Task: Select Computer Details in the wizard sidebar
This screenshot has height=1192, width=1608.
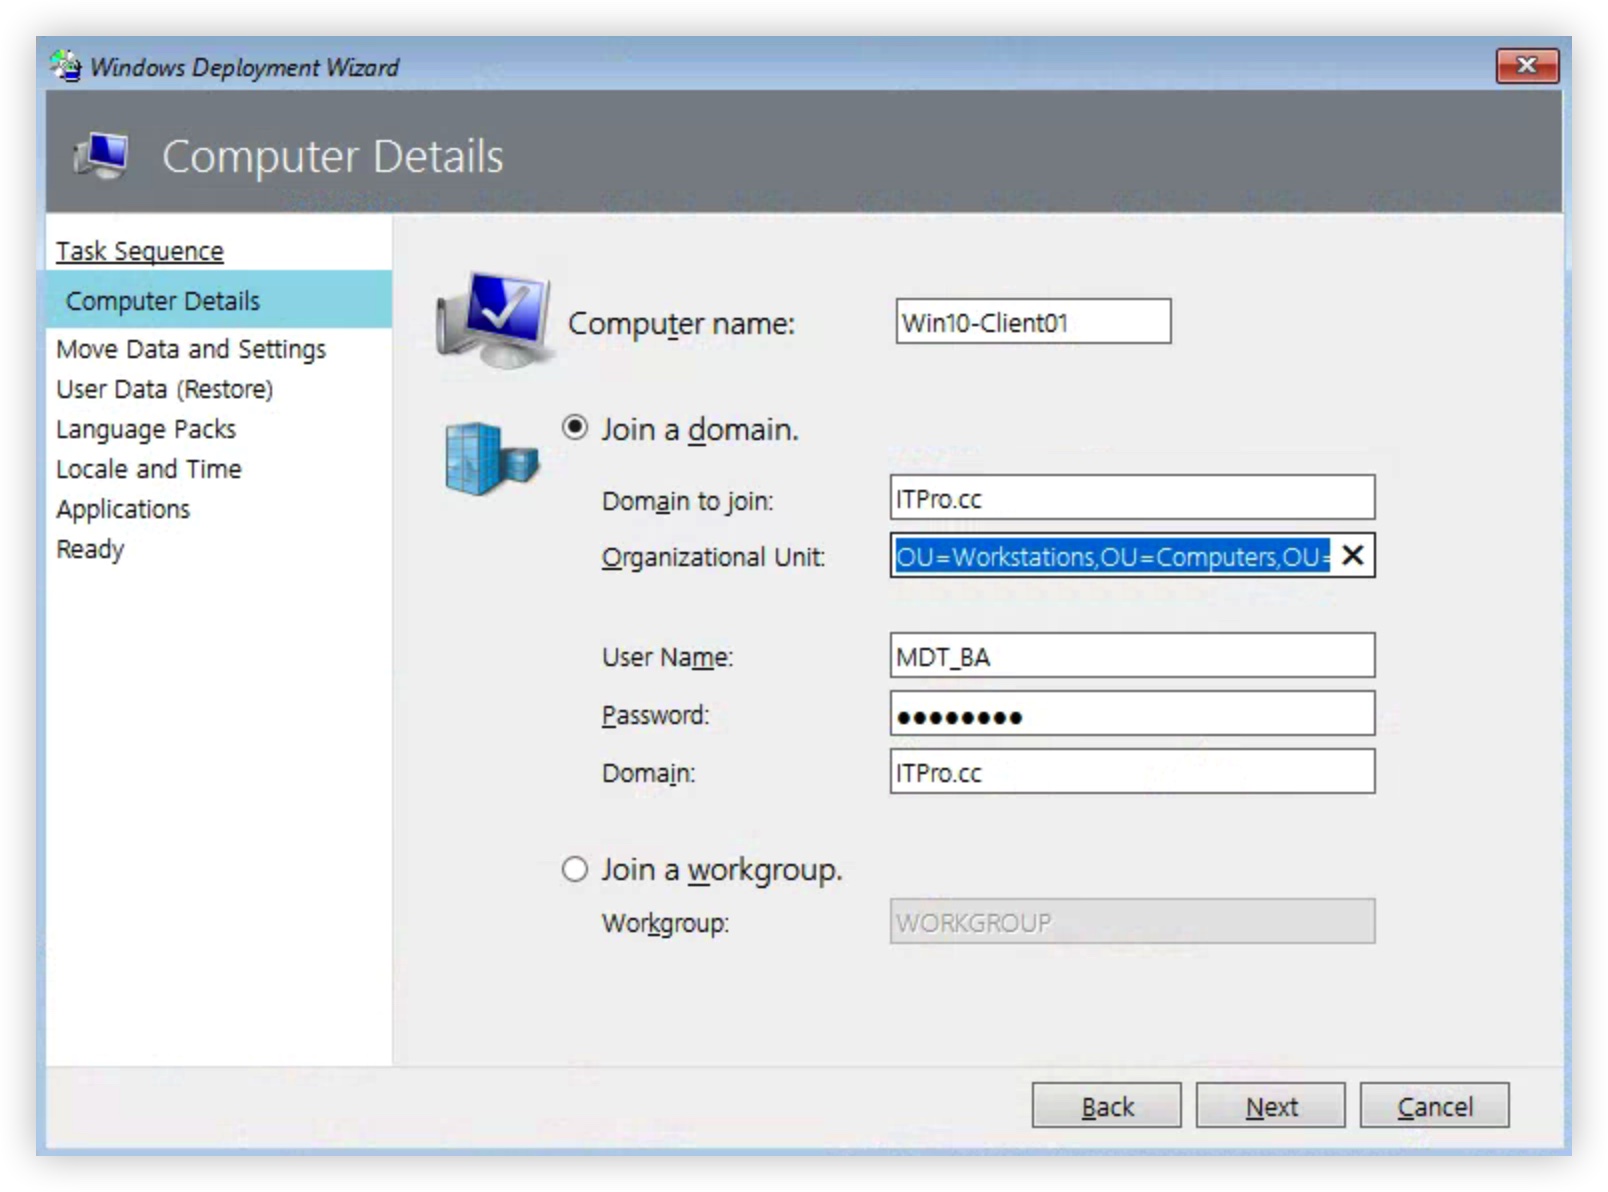Action: pos(162,301)
